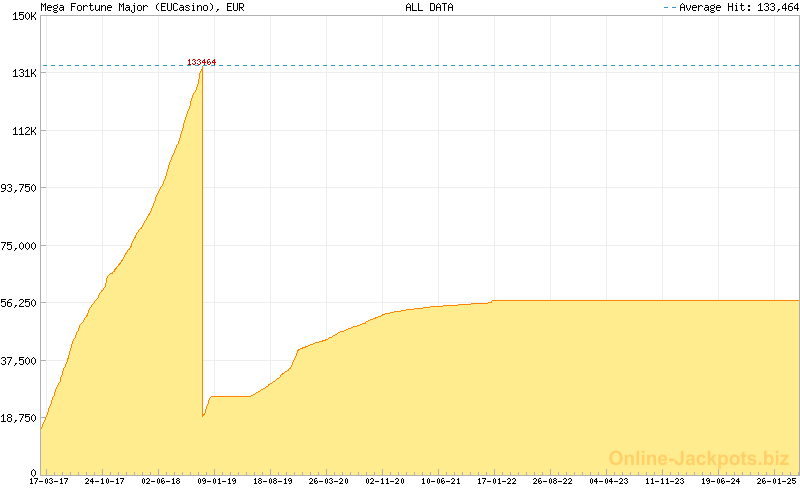The width and height of the screenshot is (800, 490).
Task: Select the 04-04-23 date label
Action: tap(608, 481)
